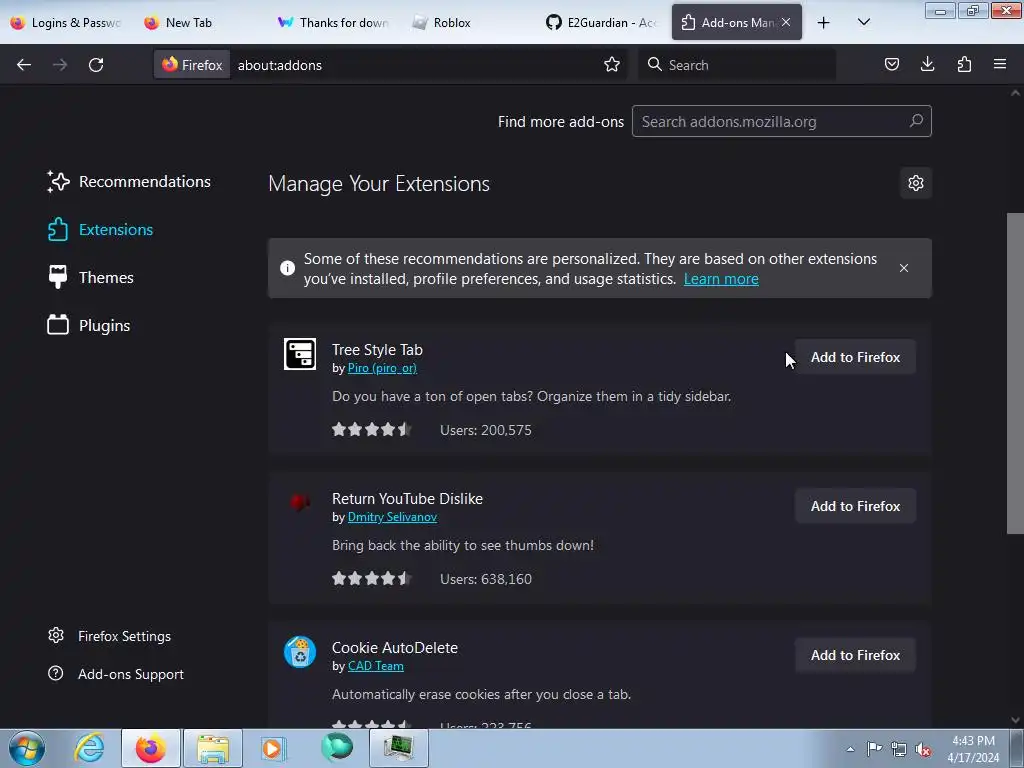Open the Downloads panel icon
Viewport: 1024px width, 768px height.
click(927, 65)
